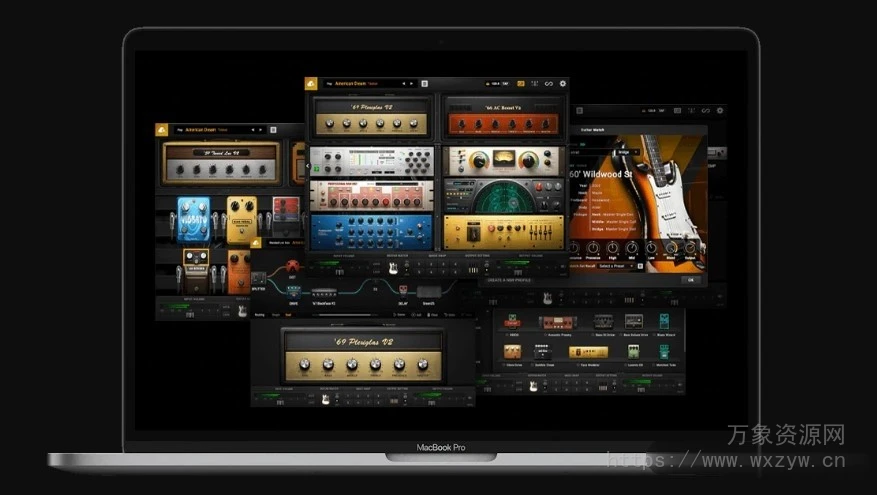Select '66 AC Boost orange amp
The width and height of the screenshot is (877, 495).
coord(503,118)
